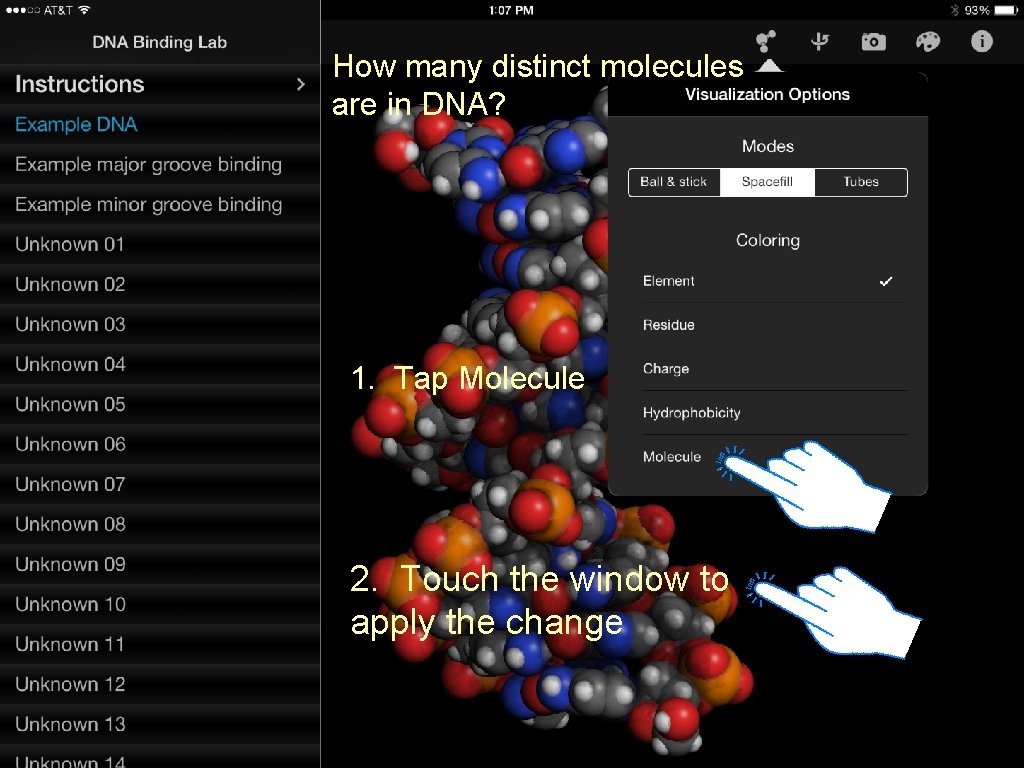Open the molecule visualization options icon
The height and width of the screenshot is (768, 1024).
[763, 42]
